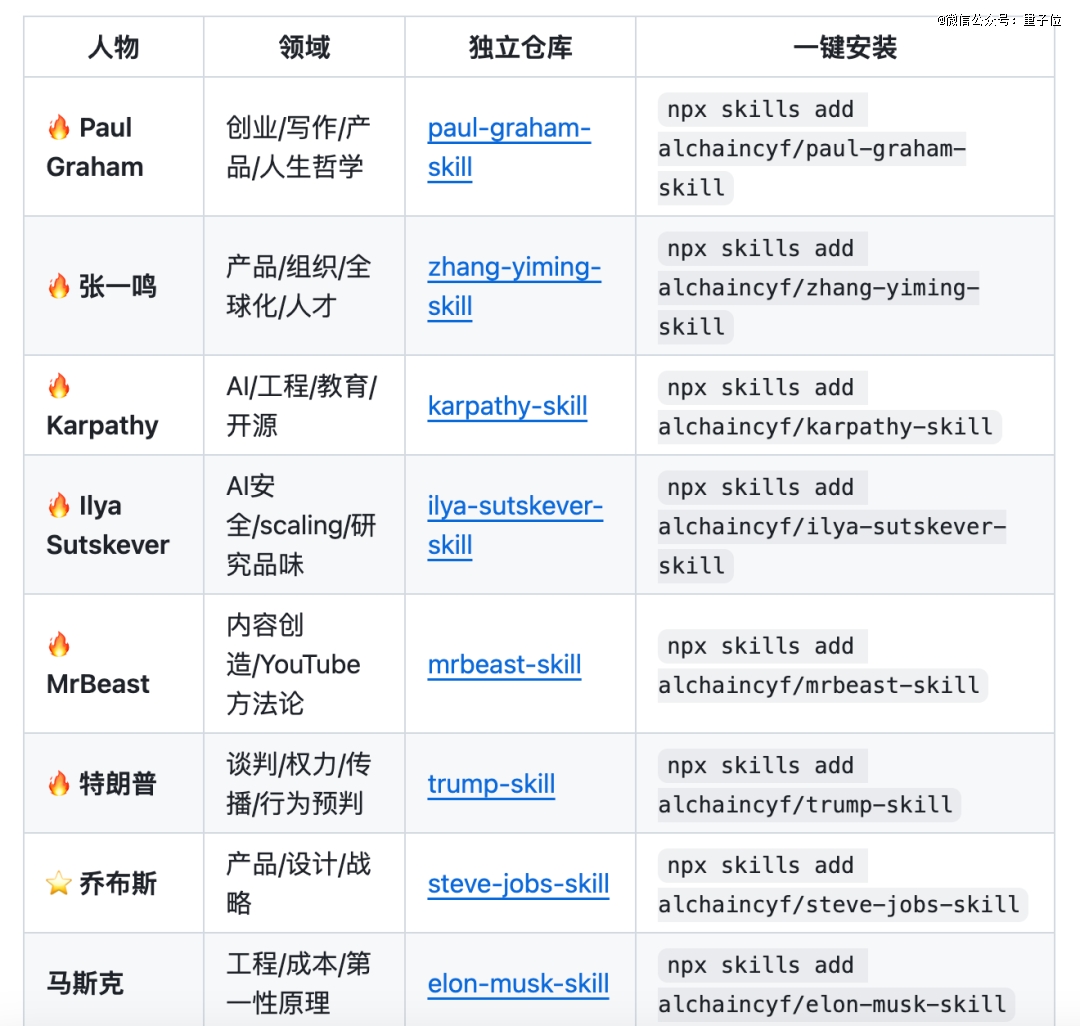
Task: Click the fire emoji above Karpathy
Action: click(x=59, y=386)
